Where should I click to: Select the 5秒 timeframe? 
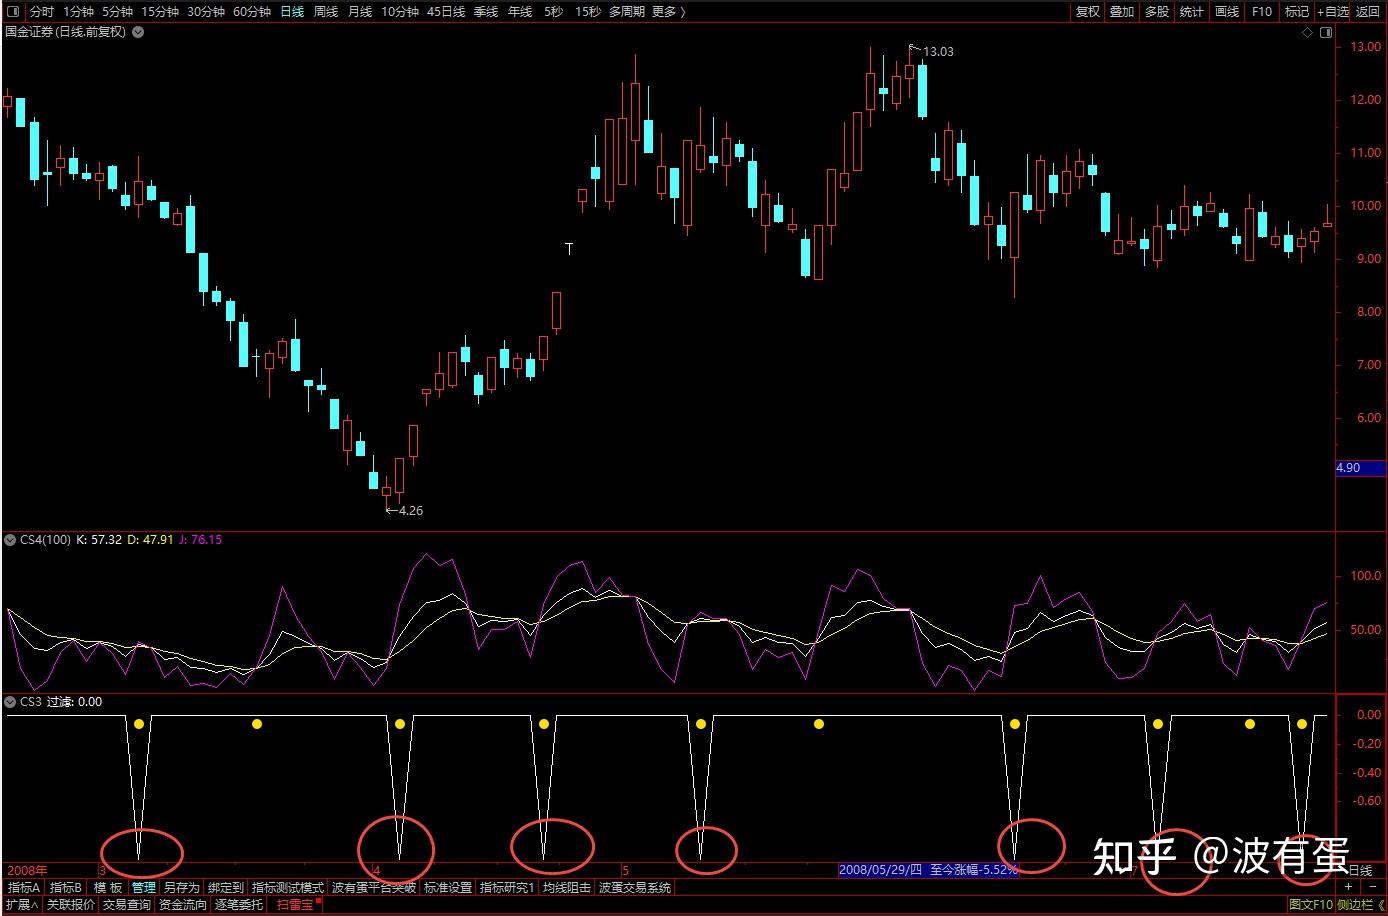click(x=554, y=12)
